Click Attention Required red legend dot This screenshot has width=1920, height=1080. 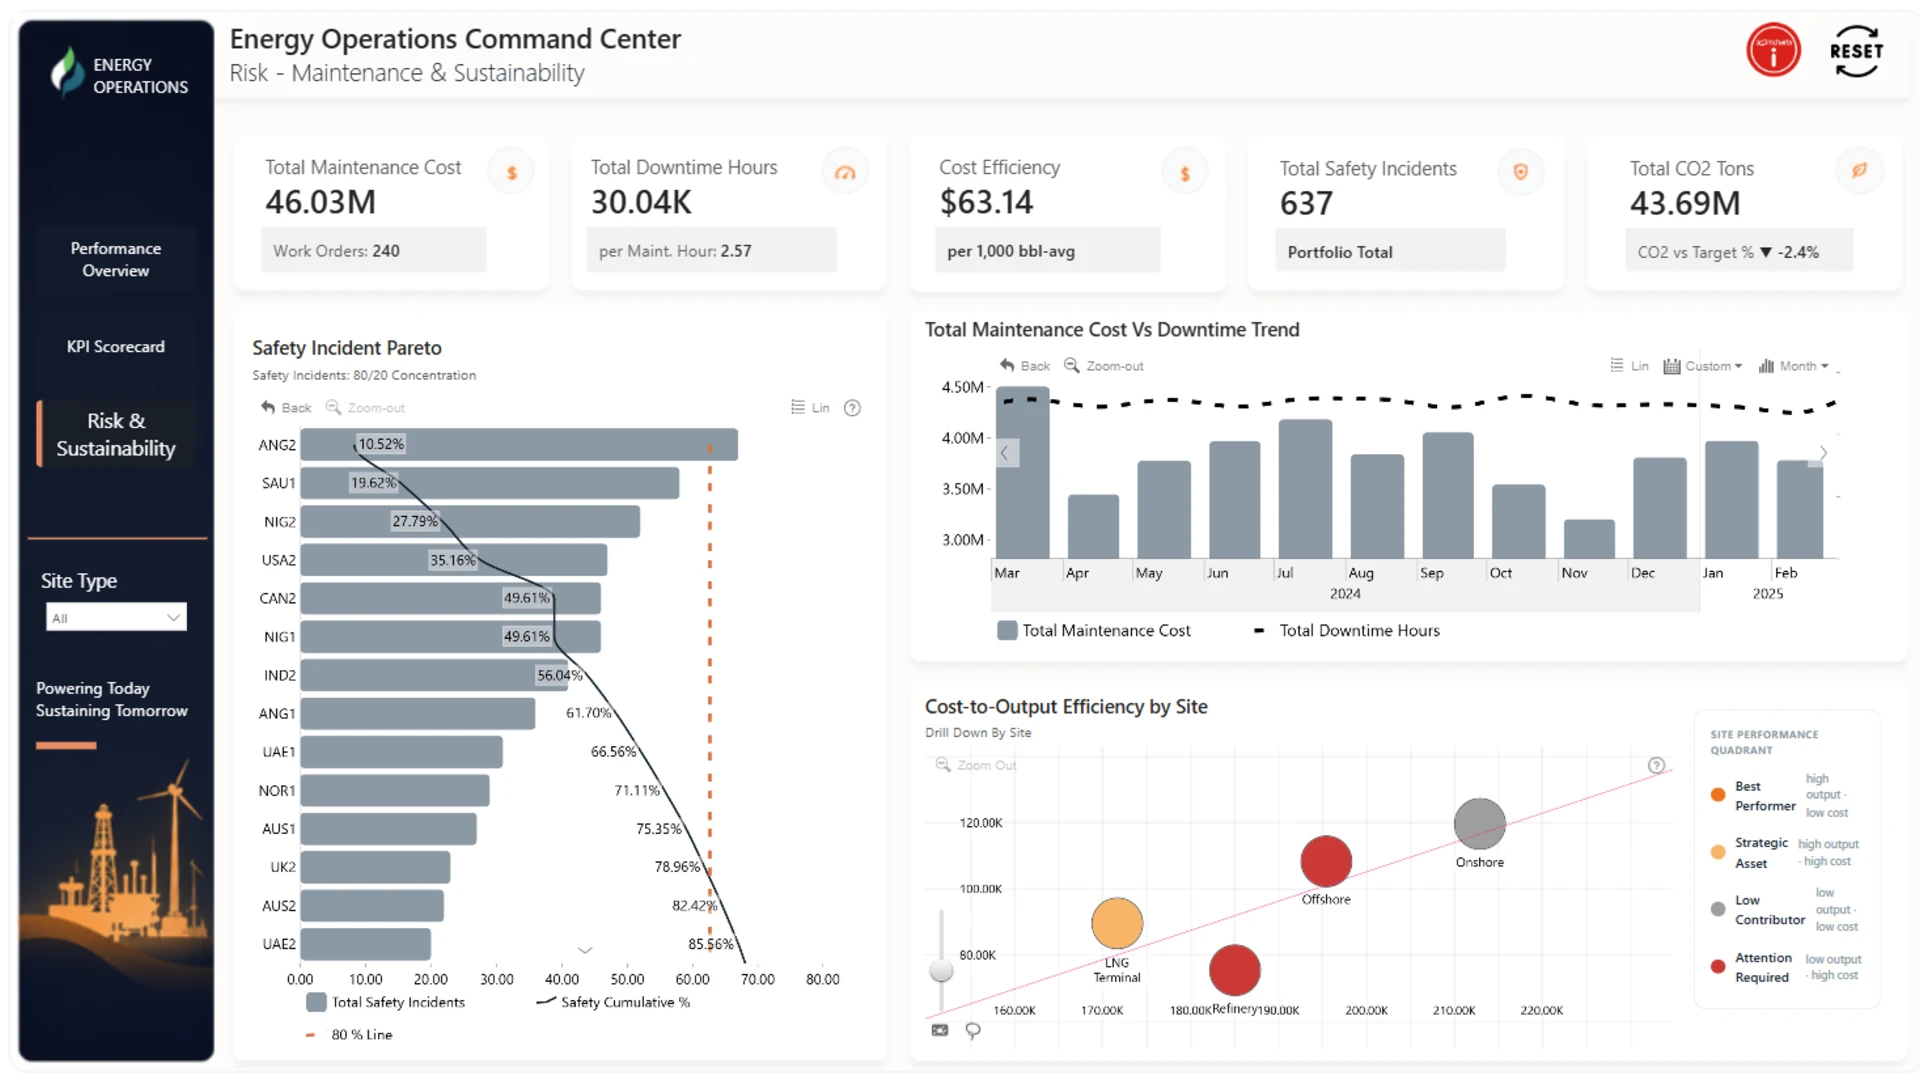tap(1718, 966)
